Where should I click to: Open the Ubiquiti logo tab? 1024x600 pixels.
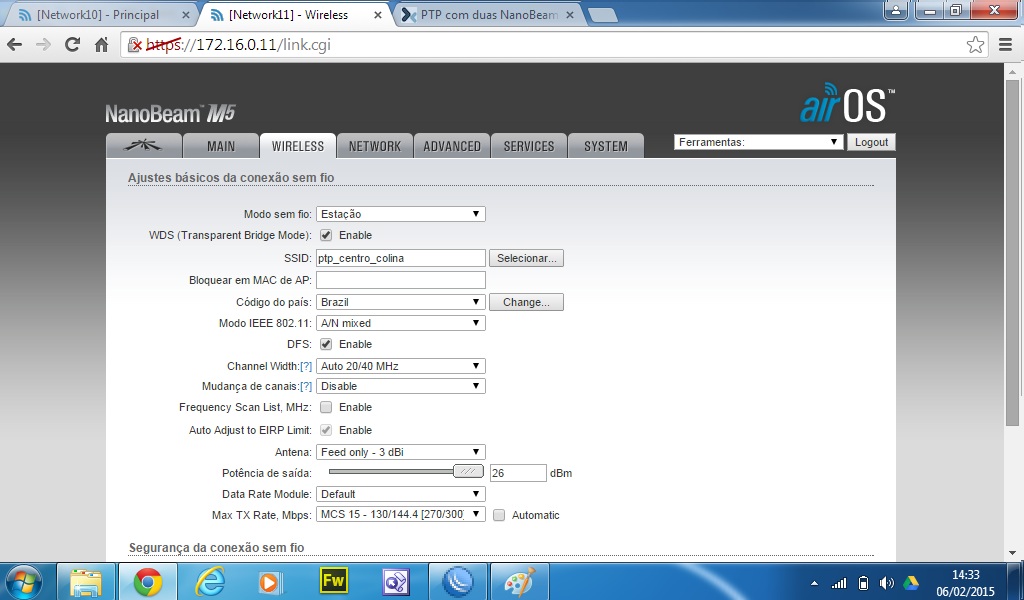144,146
